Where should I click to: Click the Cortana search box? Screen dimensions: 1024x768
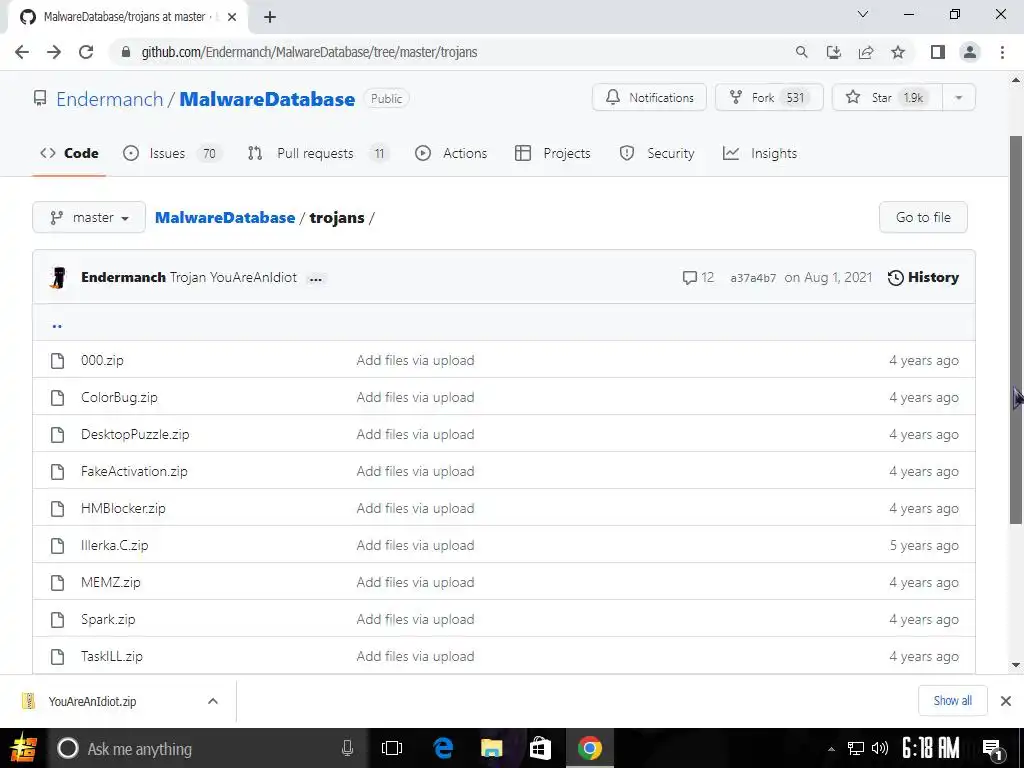click(208, 748)
